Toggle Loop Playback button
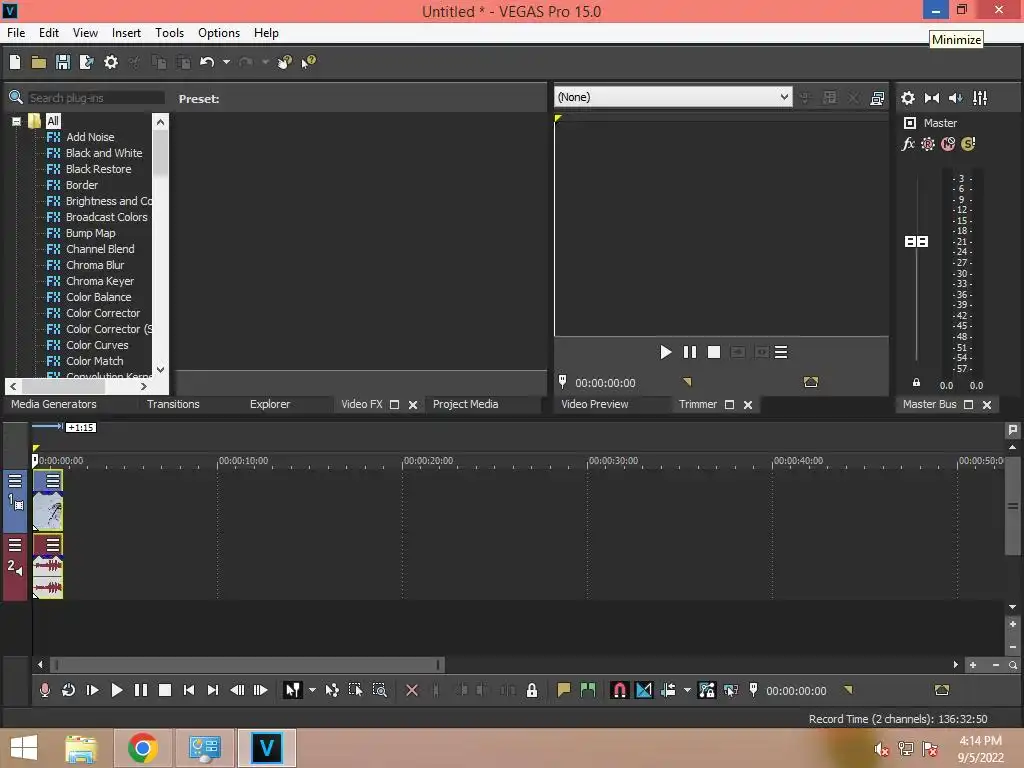Viewport: 1024px width, 768px height. [x=68, y=690]
